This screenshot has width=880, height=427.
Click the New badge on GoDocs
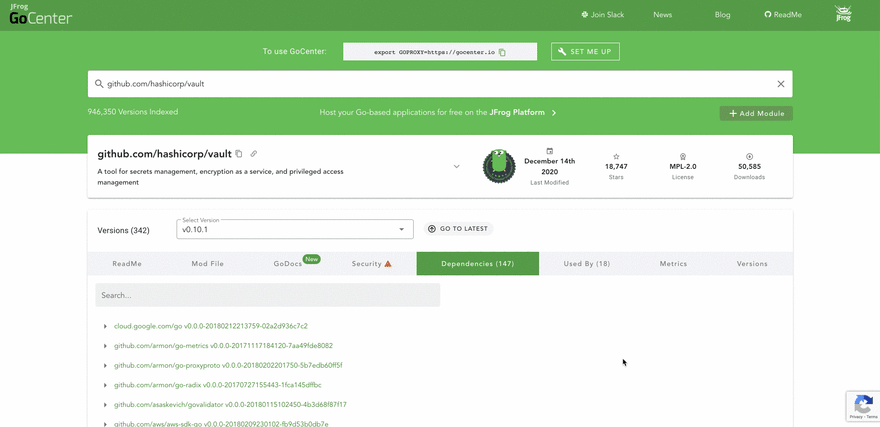(x=311, y=259)
